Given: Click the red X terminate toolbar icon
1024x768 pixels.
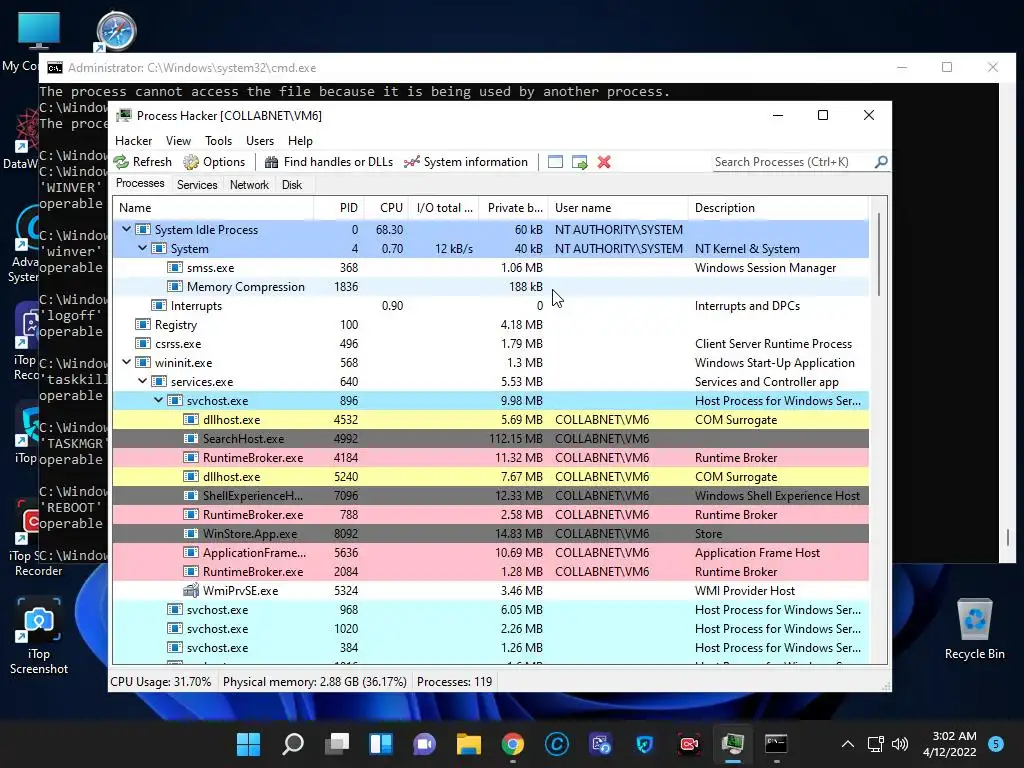Looking at the screenshot, I should (604, 162).
